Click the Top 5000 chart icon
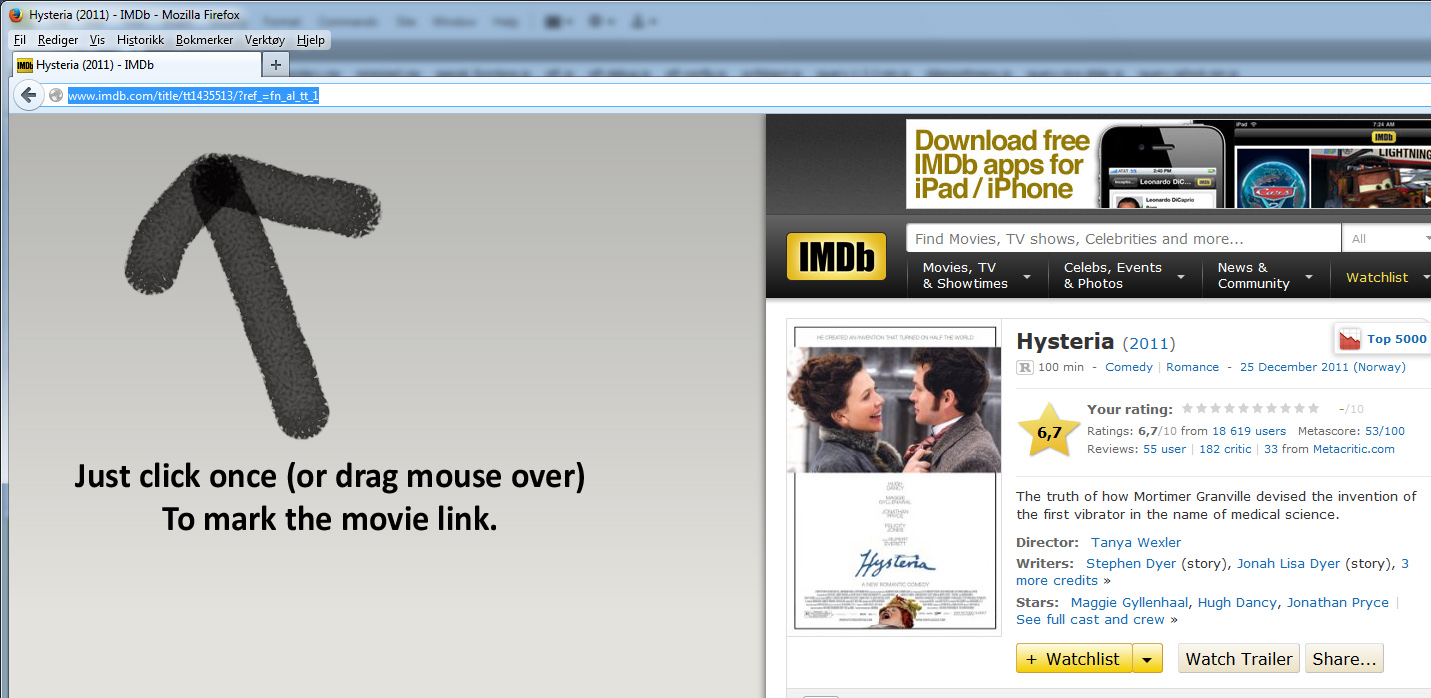The height and width of the screenshot is (698, 1431). point(1350,339)
